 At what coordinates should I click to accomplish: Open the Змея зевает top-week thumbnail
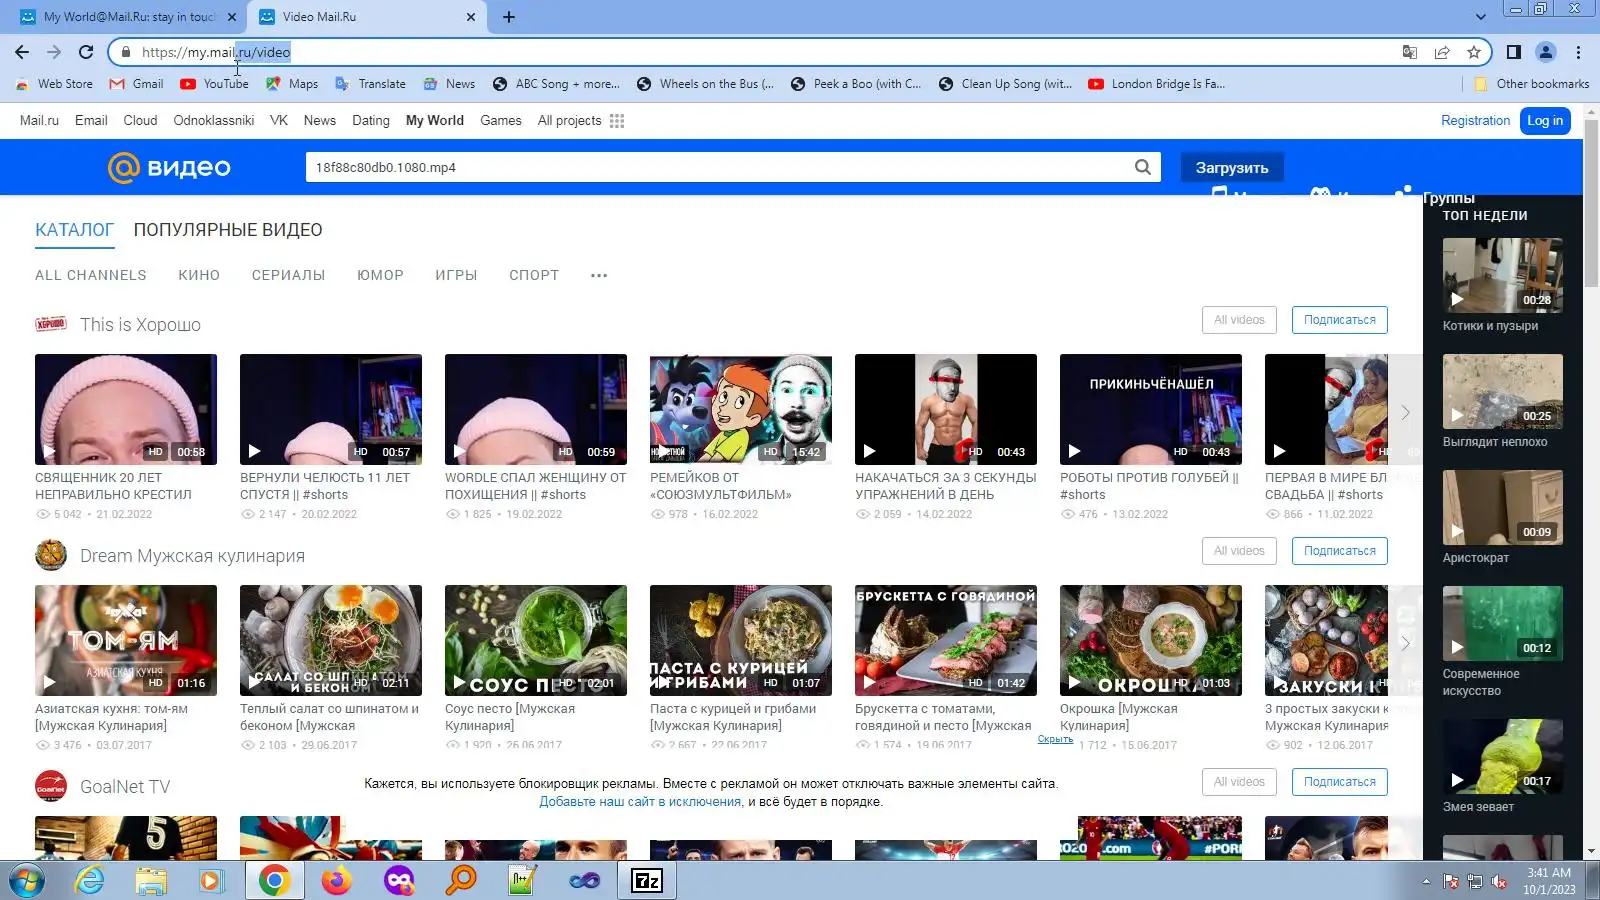(x=1503, y=756)
